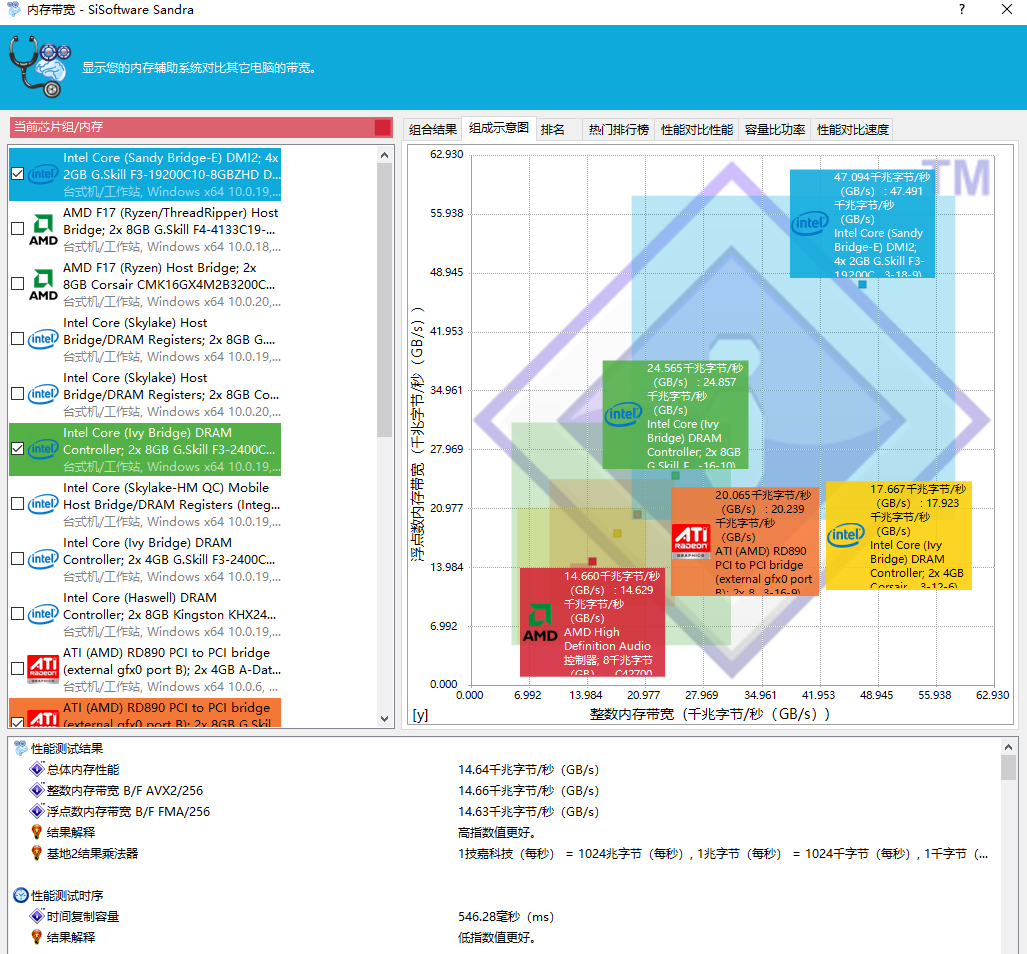Click Intel logo of Skylake-HM QC Mobile item
Image resolution: width=1027 pixels, height=954 pixels.
[x=43, y=504]
